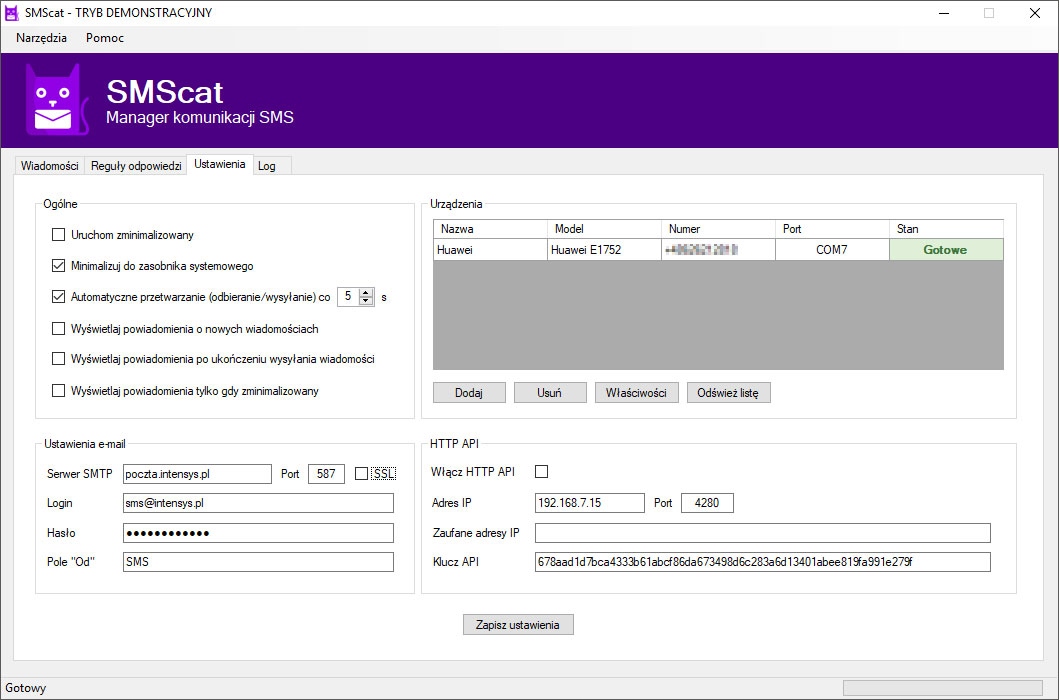Viewport: 1059px width, 700px height.
Task: Click the Serwer SMTP input field
Action: tap(197, 474)
